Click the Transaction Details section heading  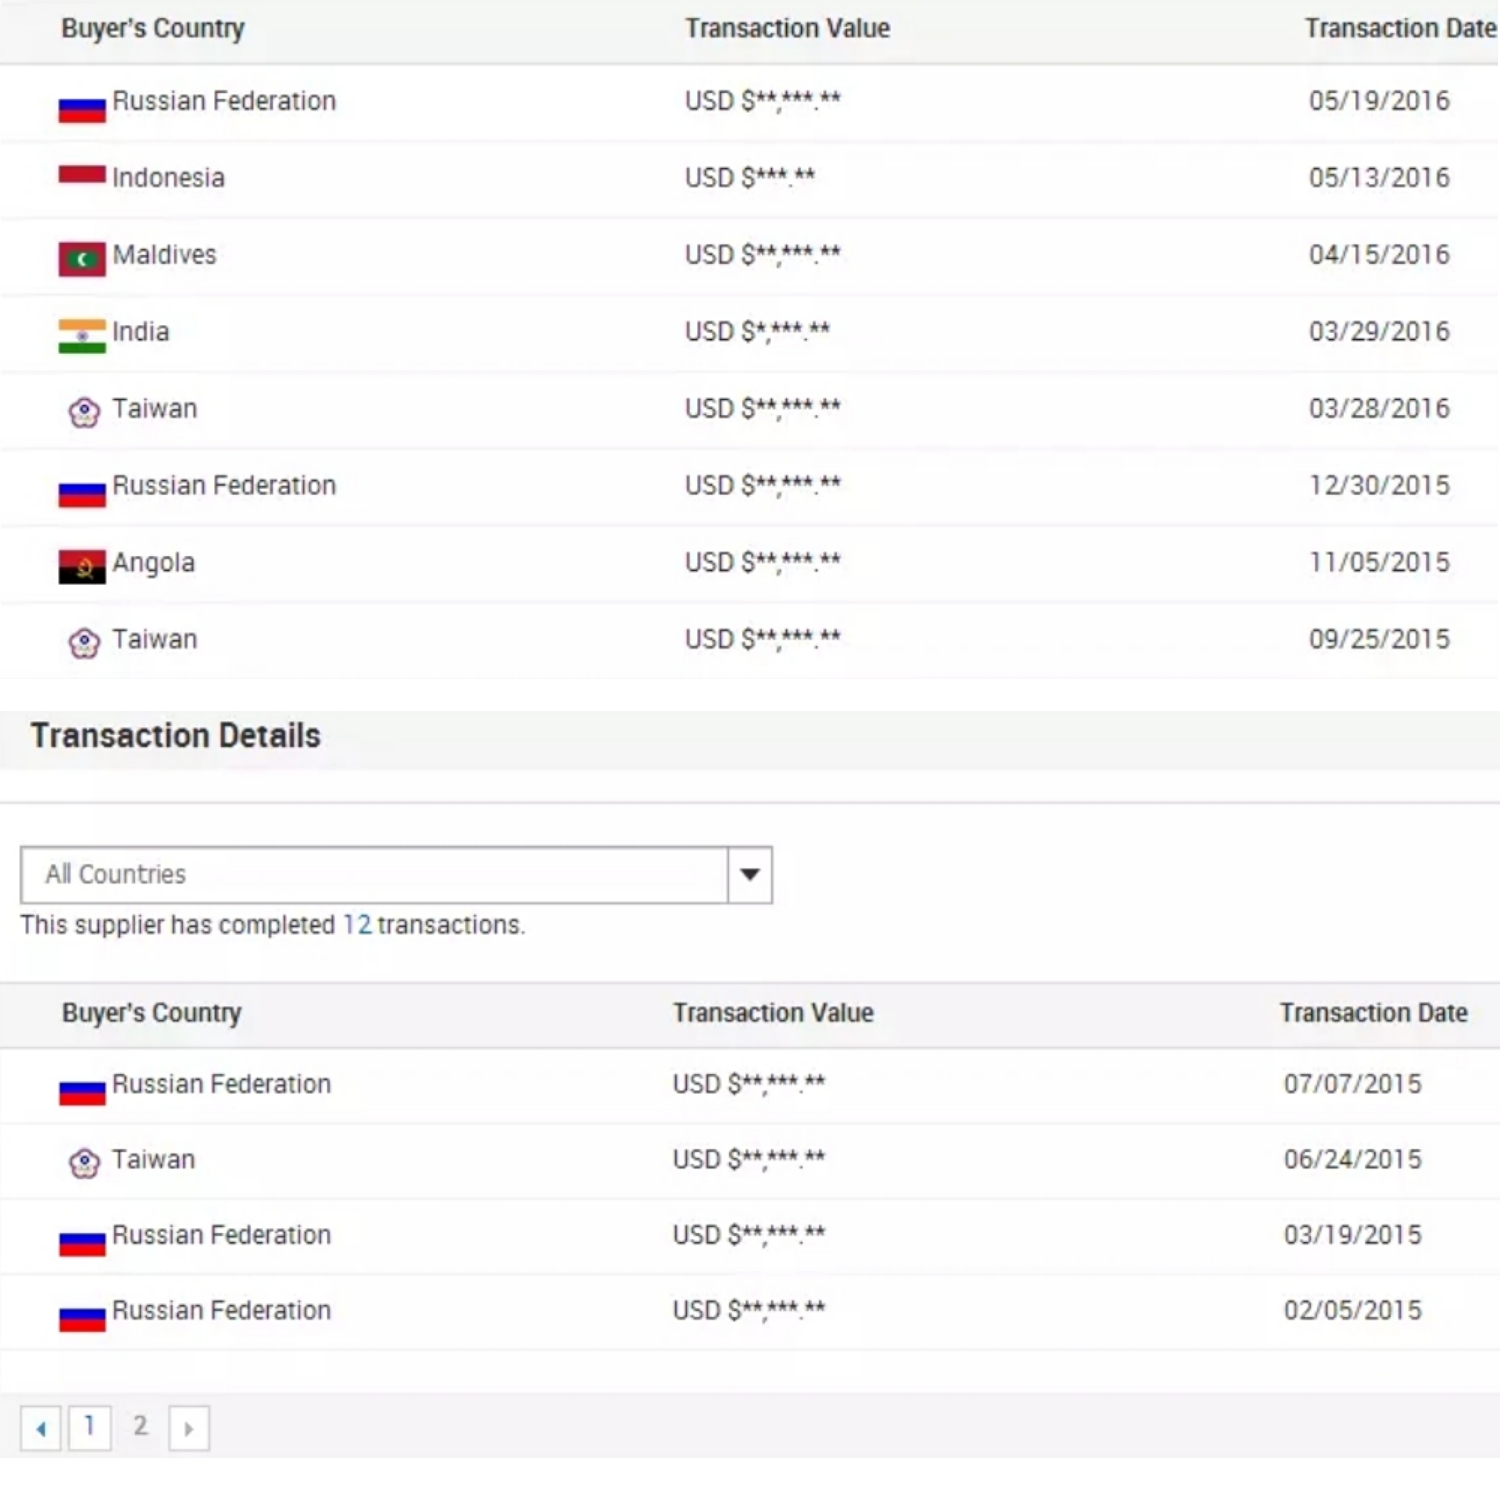(176, 736)
